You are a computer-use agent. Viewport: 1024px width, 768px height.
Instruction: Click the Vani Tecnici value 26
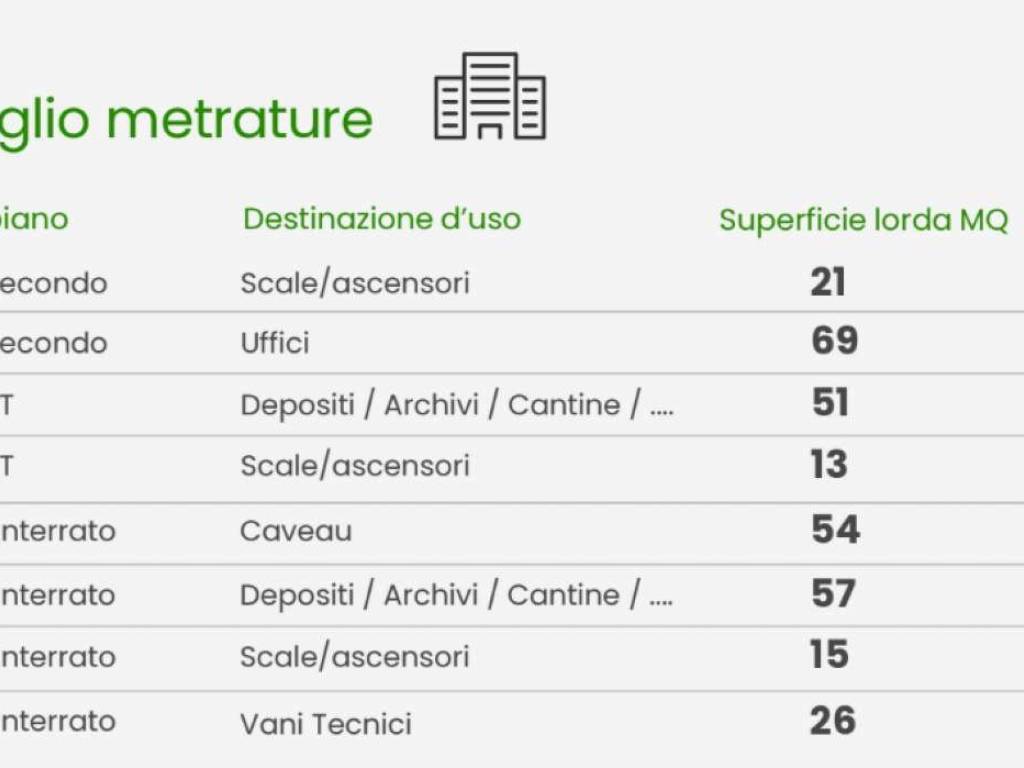tap(833, 720)
